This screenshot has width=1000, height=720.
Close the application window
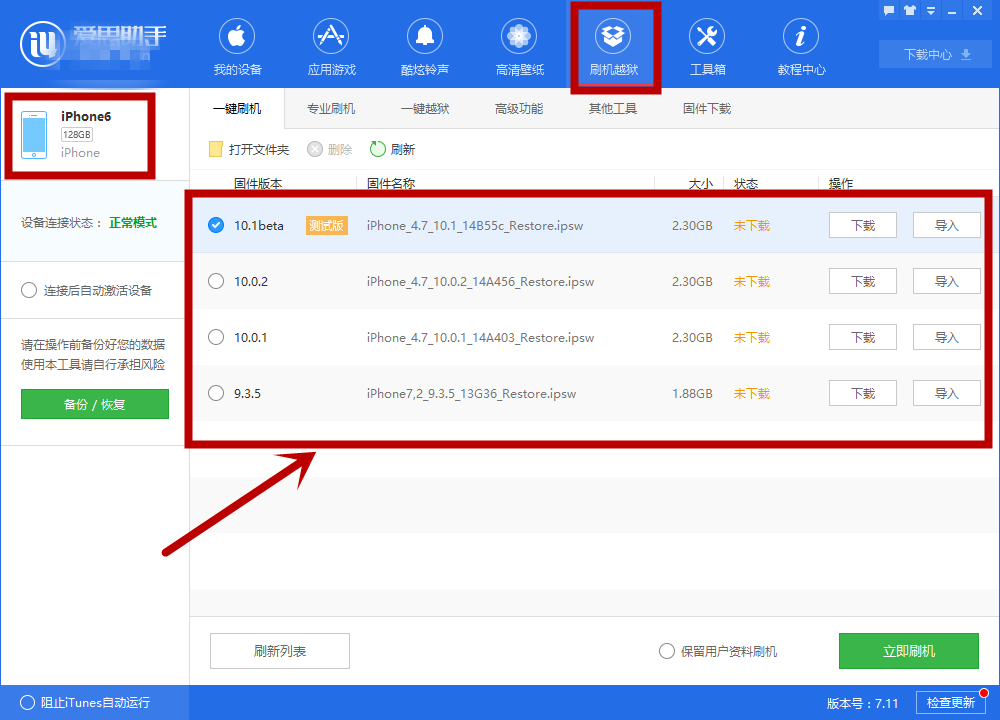click(977, 10)
